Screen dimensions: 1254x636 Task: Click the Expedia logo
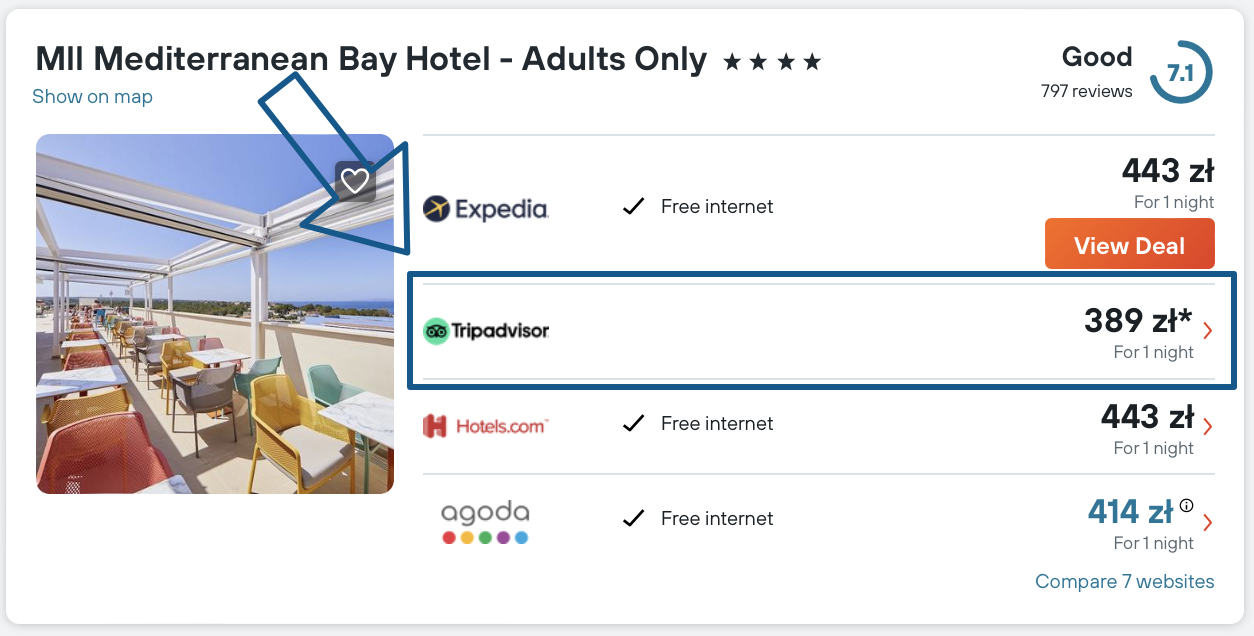[486, 208]
